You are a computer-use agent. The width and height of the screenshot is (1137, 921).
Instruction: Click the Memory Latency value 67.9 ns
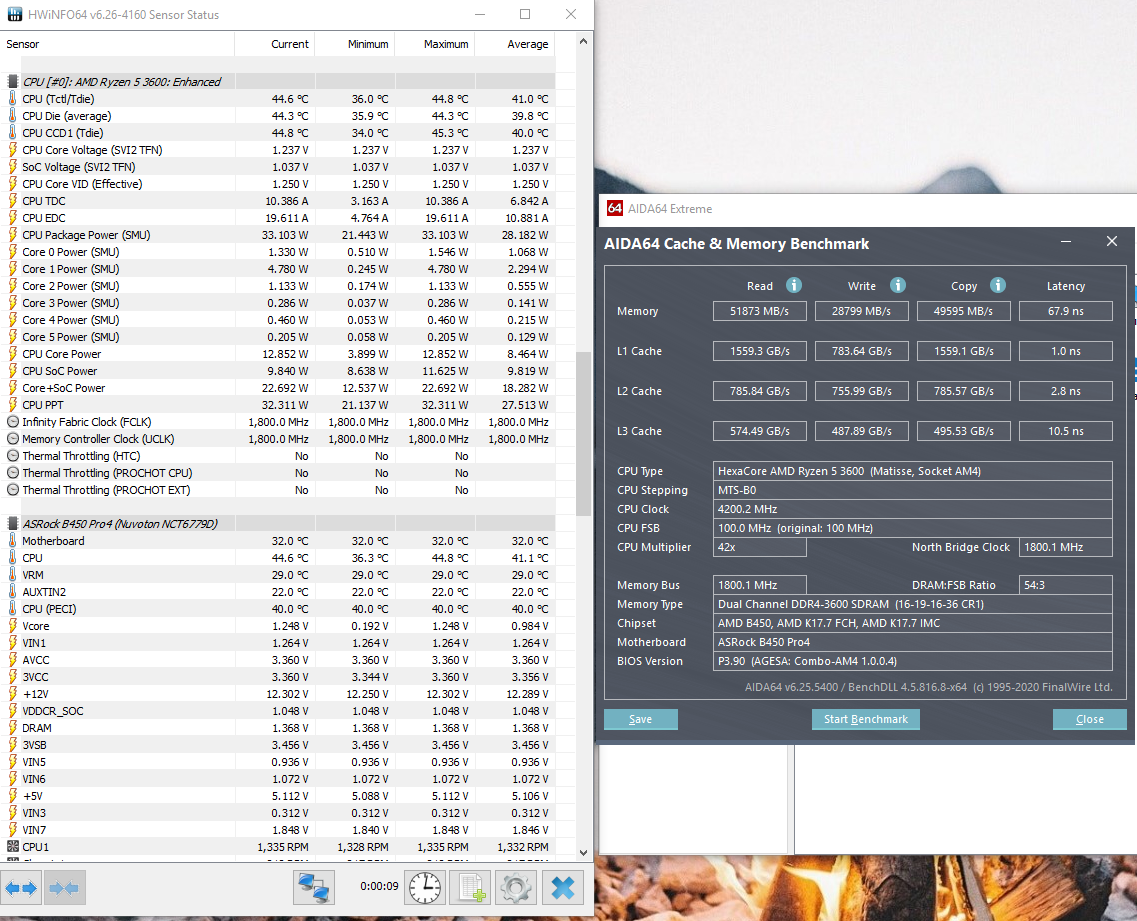tap(1065, 311)
